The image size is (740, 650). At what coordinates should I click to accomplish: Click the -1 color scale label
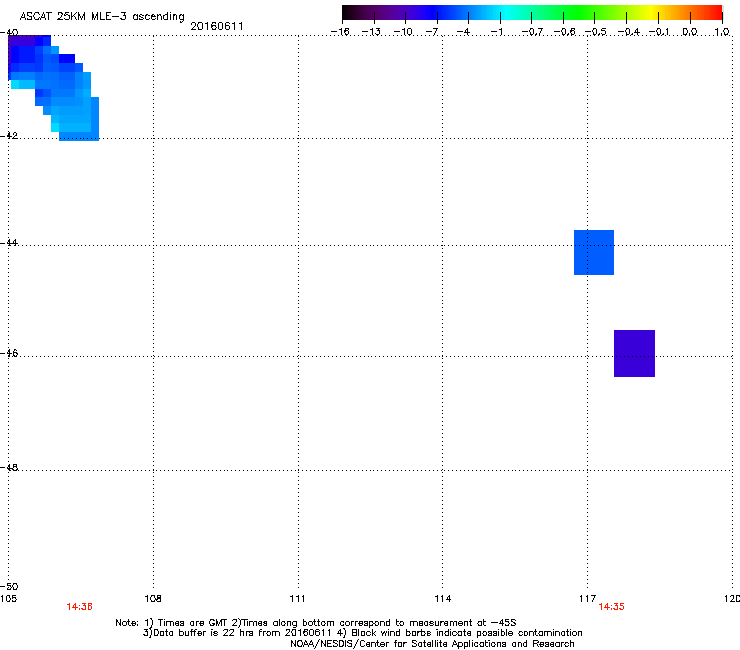click(x=496, y=32)
